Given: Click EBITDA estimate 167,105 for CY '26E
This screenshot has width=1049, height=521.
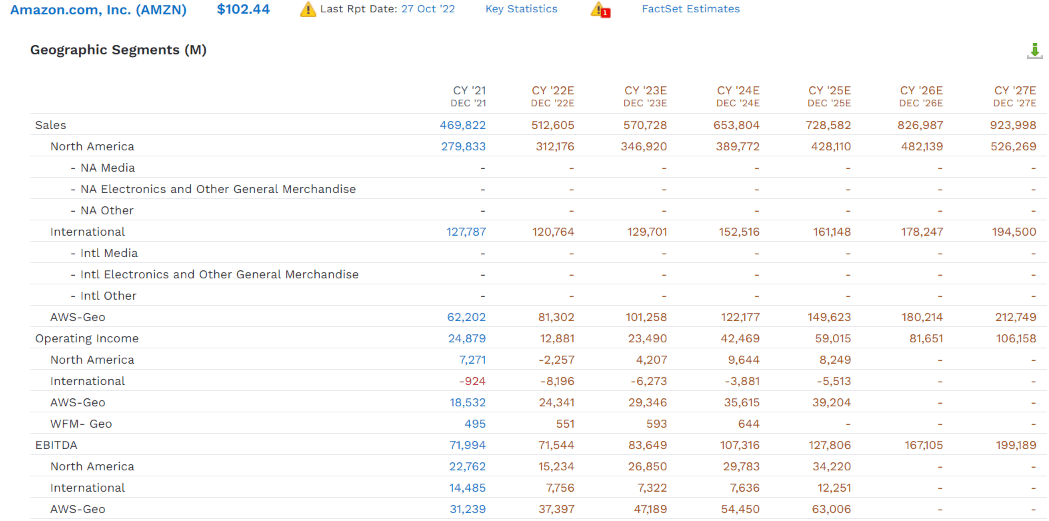Looking at the screenshot, I should pos(922,445).
